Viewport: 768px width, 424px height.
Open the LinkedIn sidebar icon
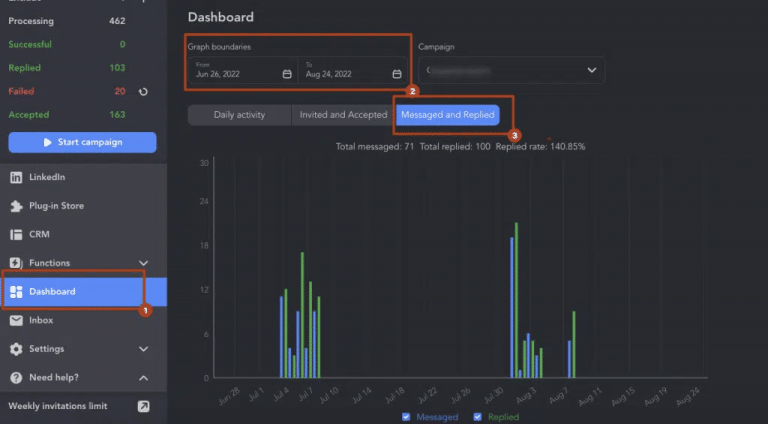(16, 177)
